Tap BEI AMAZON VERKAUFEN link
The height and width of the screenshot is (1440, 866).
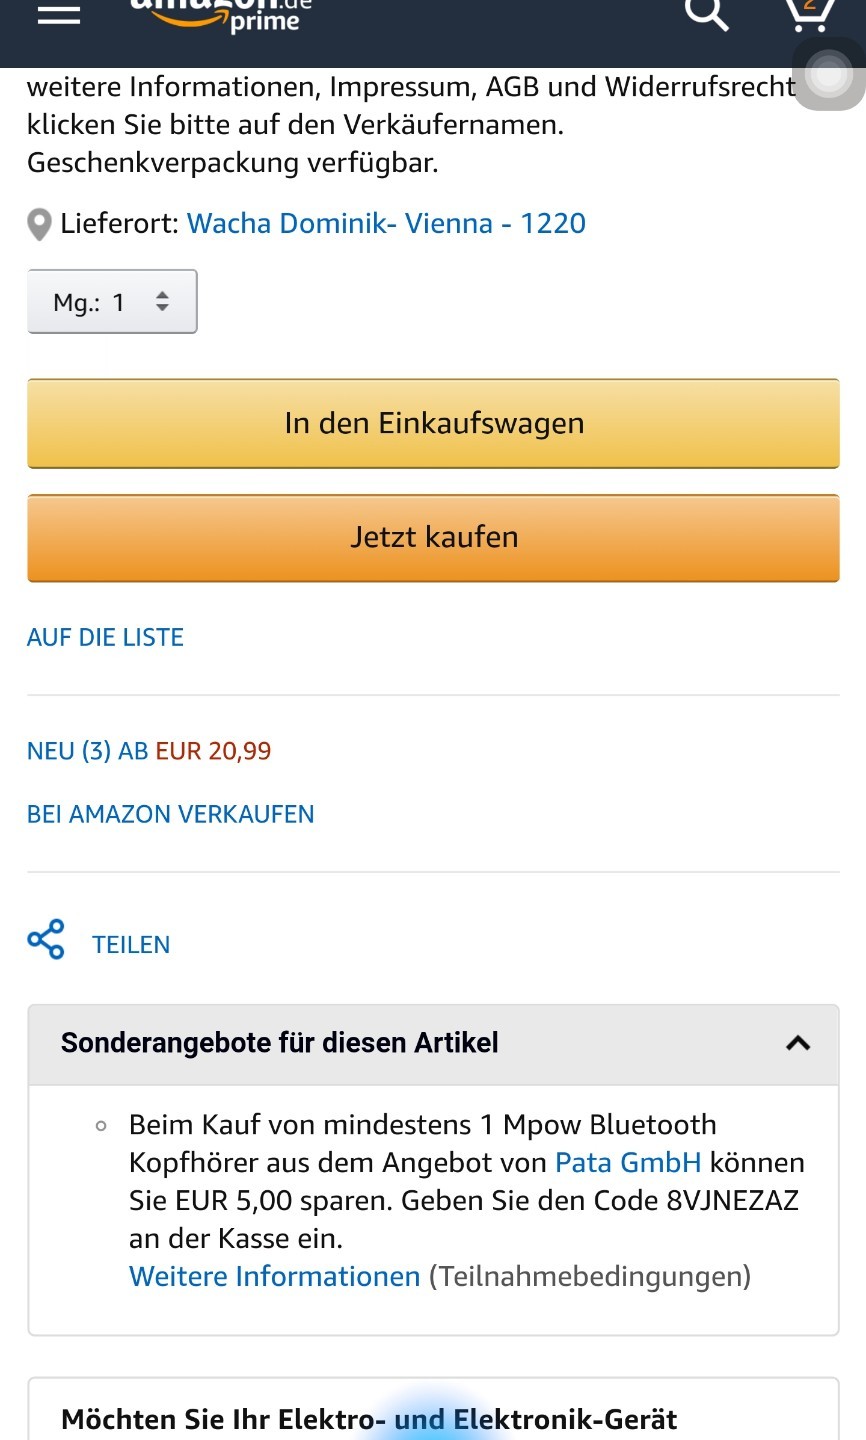click(170, 814)
